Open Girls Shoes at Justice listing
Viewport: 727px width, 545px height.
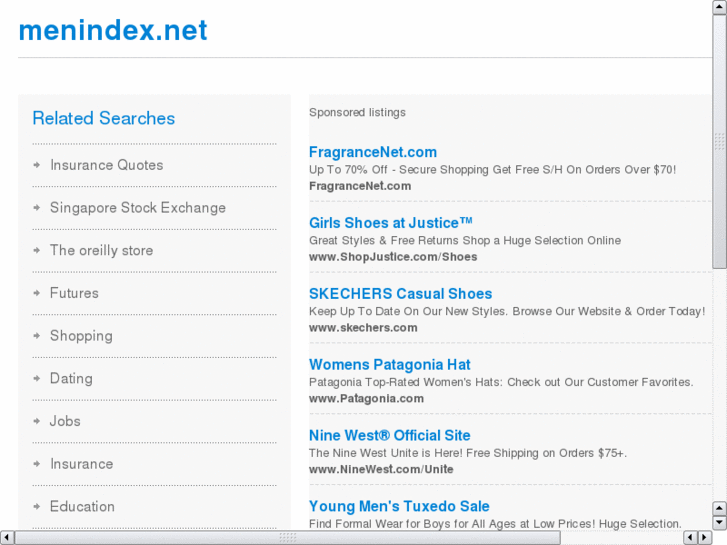(x=391, y=223)
